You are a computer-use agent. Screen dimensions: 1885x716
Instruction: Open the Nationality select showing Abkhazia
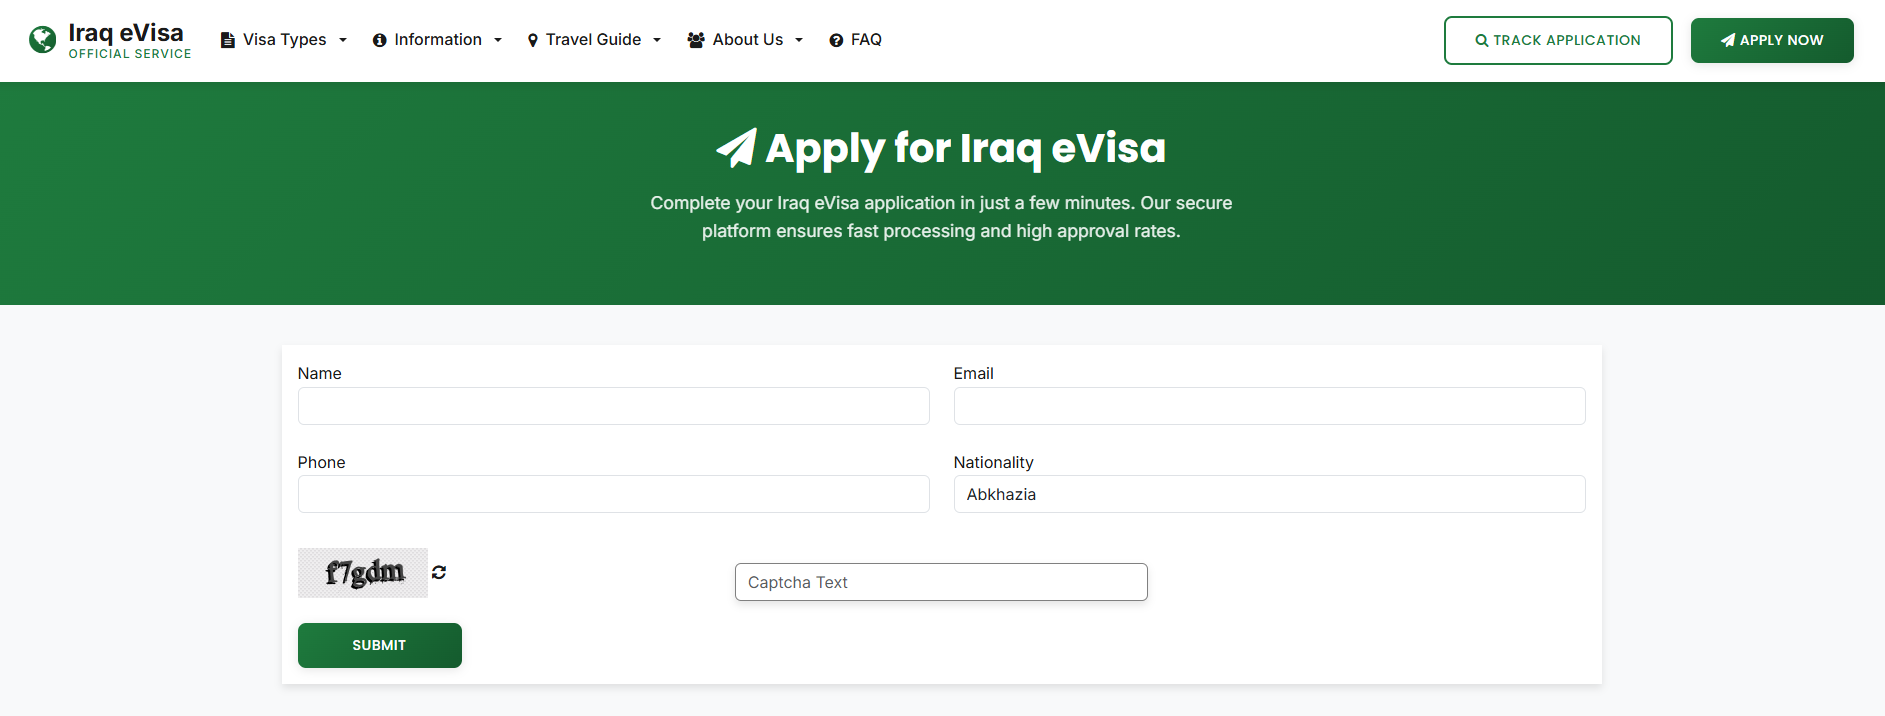pyautogui.click(x=1269, y=494)
